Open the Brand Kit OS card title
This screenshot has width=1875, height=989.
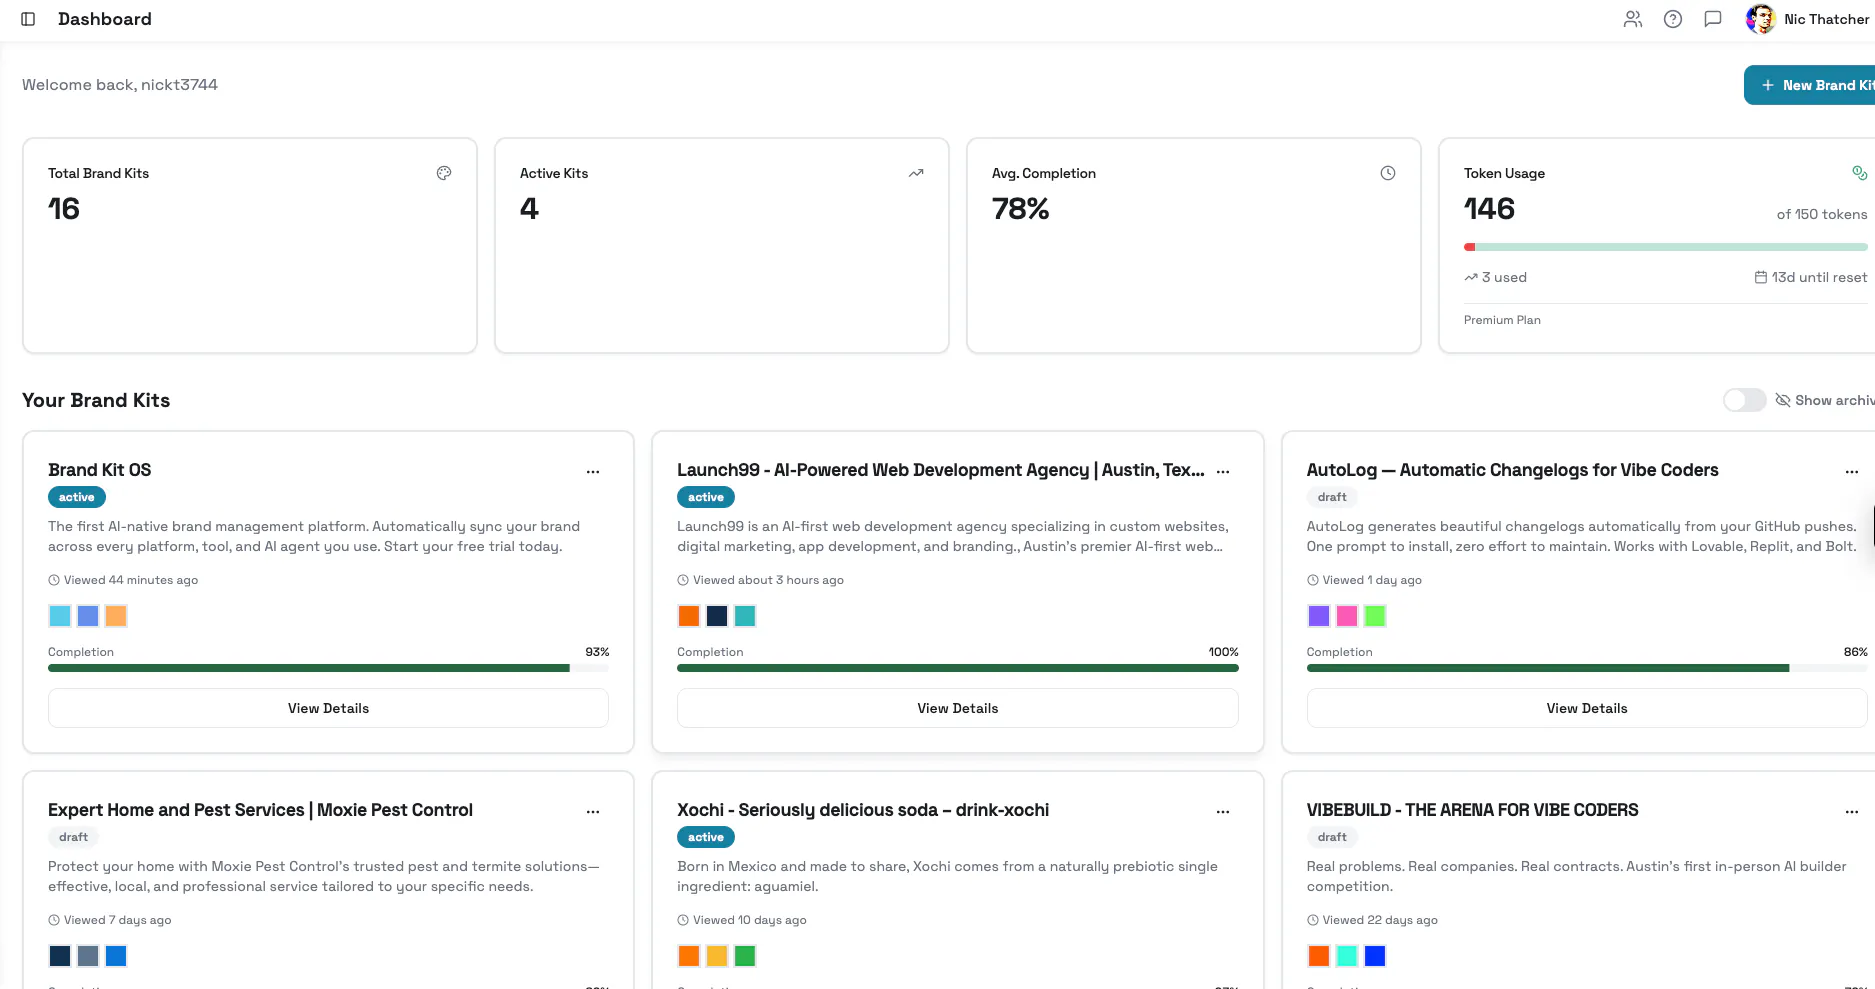(100, 470)
